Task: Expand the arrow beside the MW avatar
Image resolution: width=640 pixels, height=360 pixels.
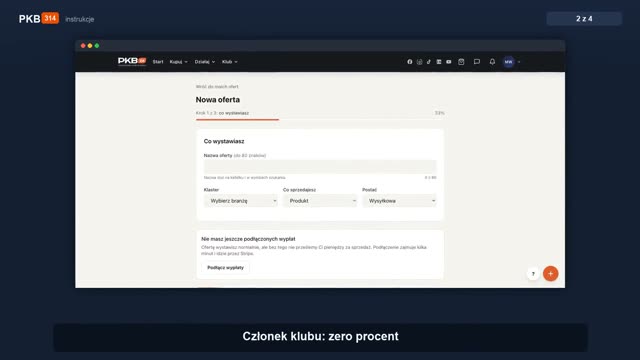Action: [x=519, y=62]
